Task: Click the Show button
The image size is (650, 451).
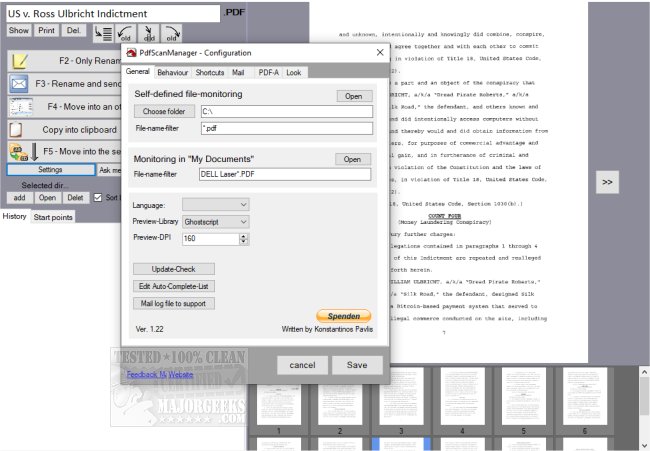Action: point(19,30)
